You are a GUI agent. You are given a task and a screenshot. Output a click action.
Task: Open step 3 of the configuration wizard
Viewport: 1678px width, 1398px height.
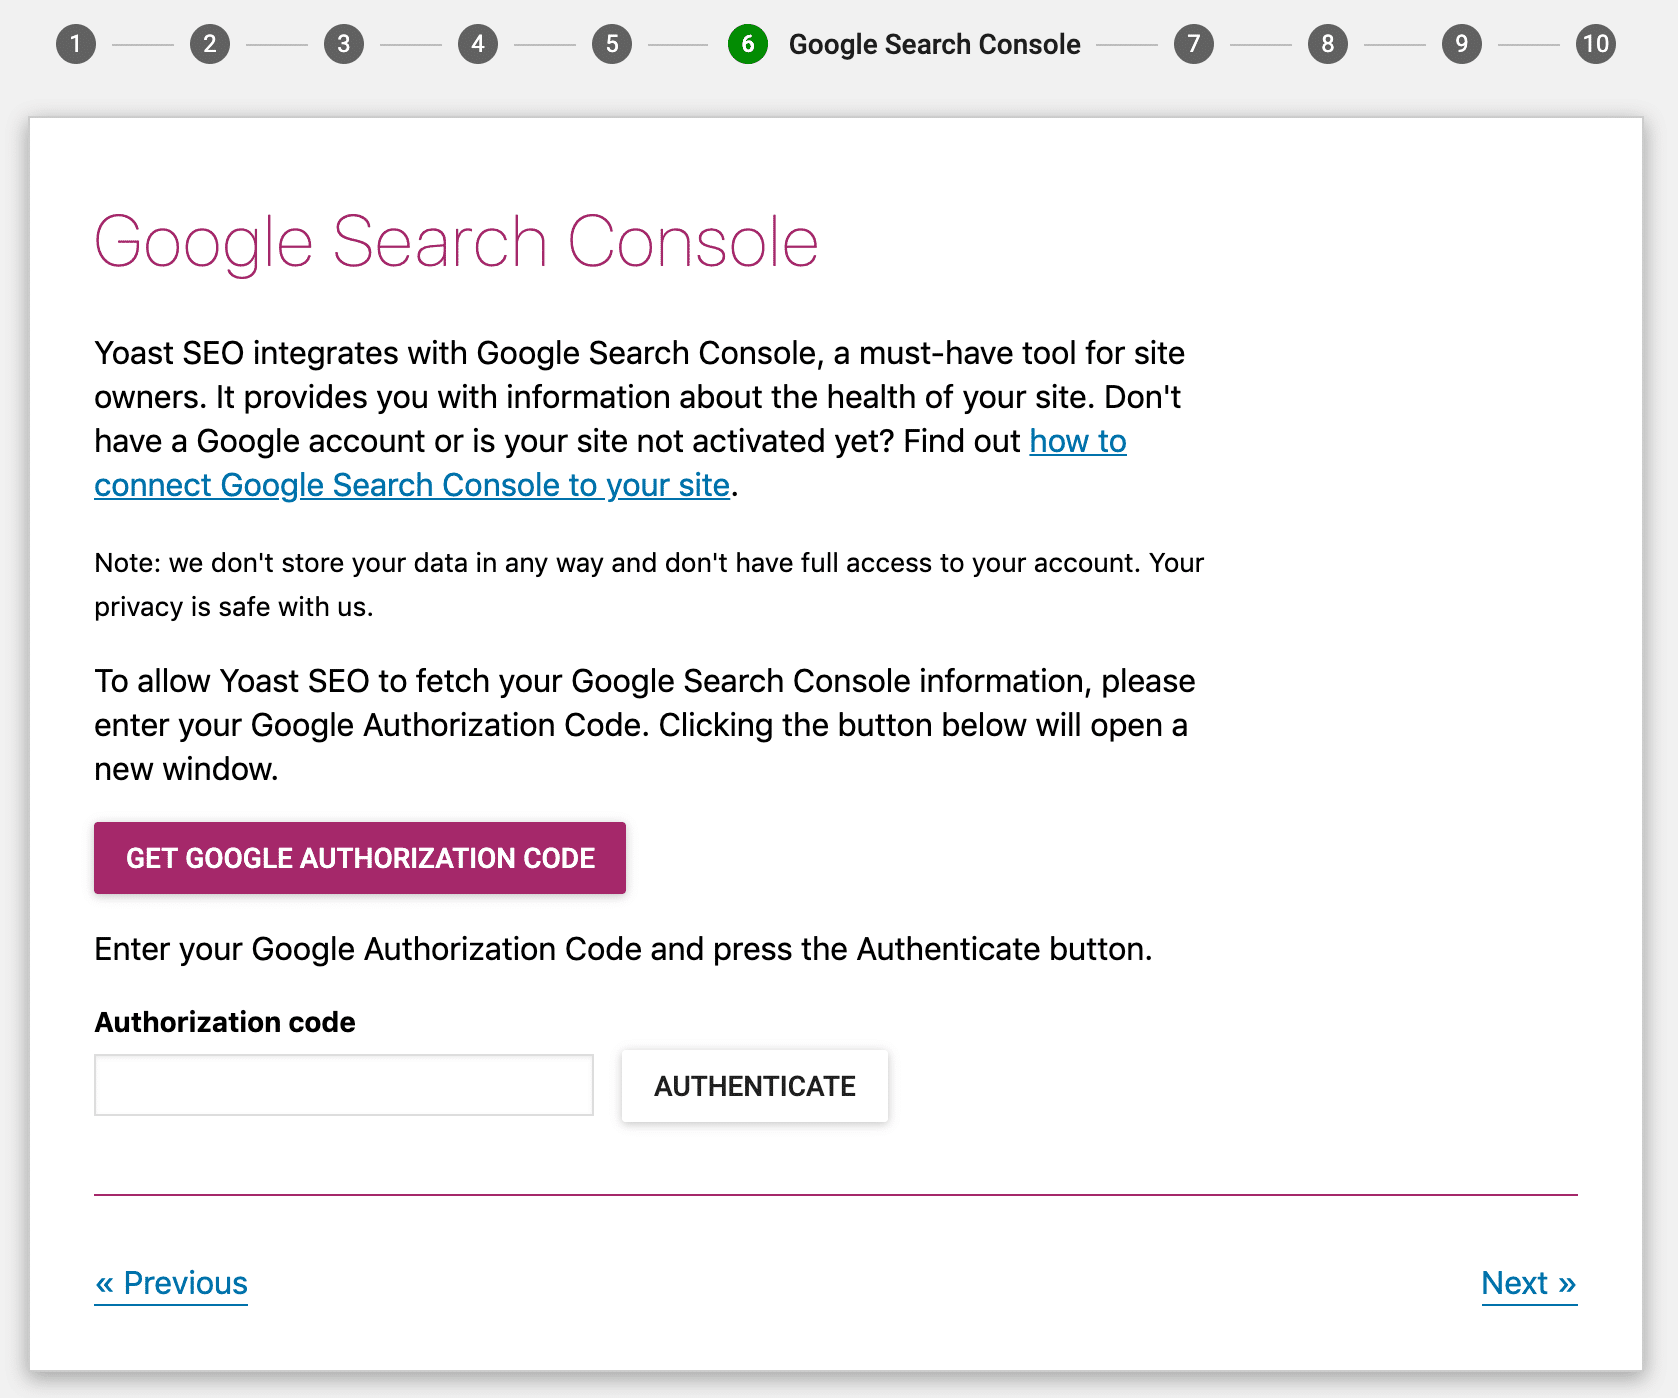344,44
